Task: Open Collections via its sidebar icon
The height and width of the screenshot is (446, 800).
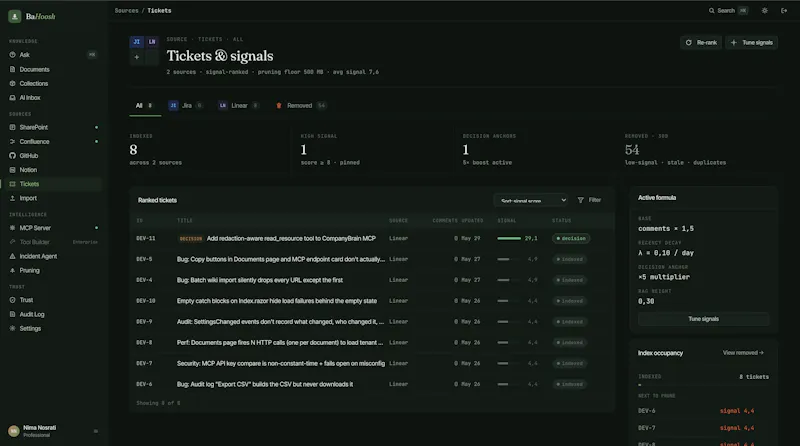Action: pos(12,83)
